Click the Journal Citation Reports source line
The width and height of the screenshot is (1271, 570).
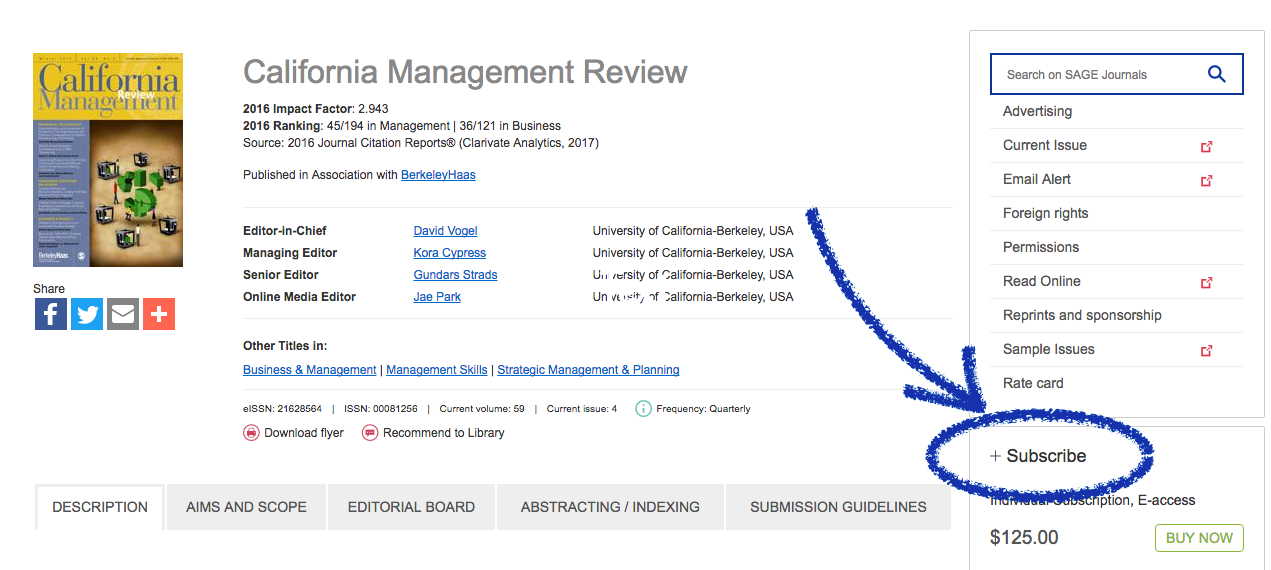point(421,144)
